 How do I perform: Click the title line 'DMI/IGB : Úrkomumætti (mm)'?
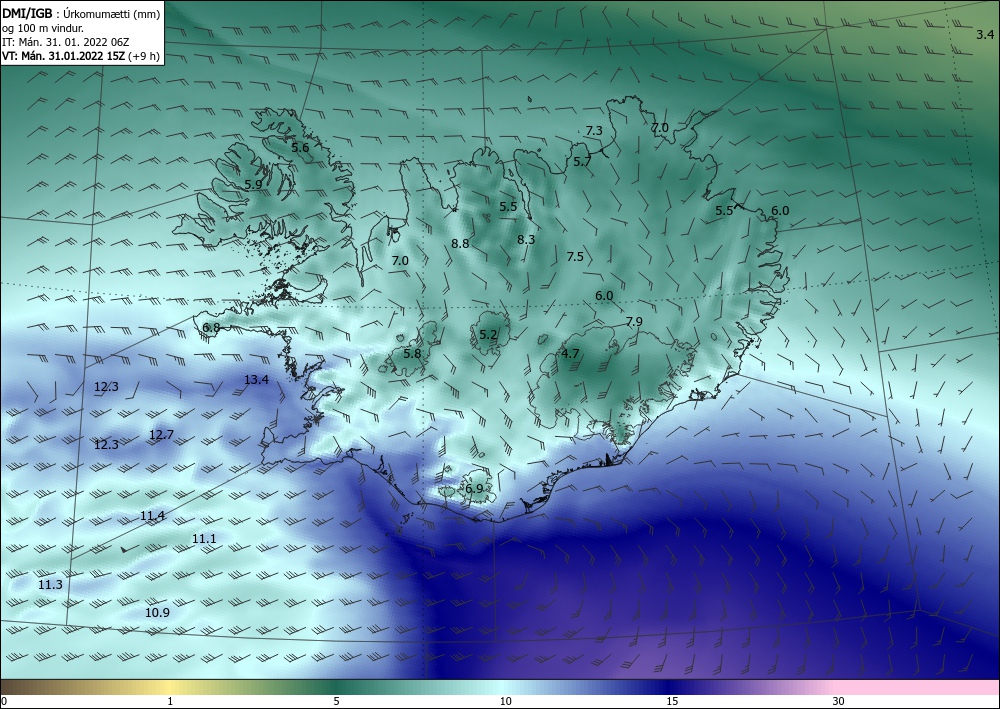coord(81,13)
